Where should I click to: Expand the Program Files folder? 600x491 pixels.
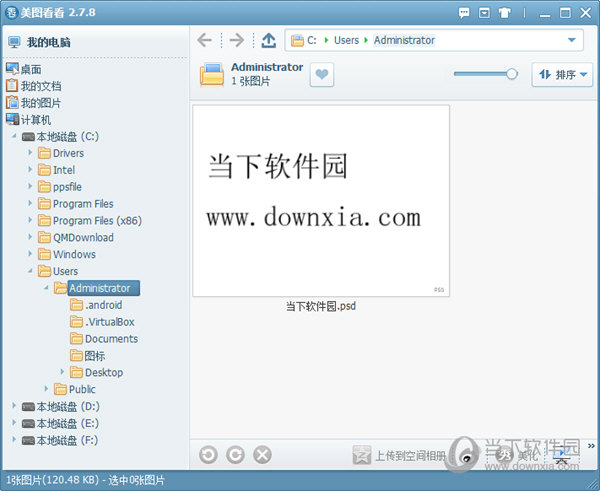pos(31,204)
